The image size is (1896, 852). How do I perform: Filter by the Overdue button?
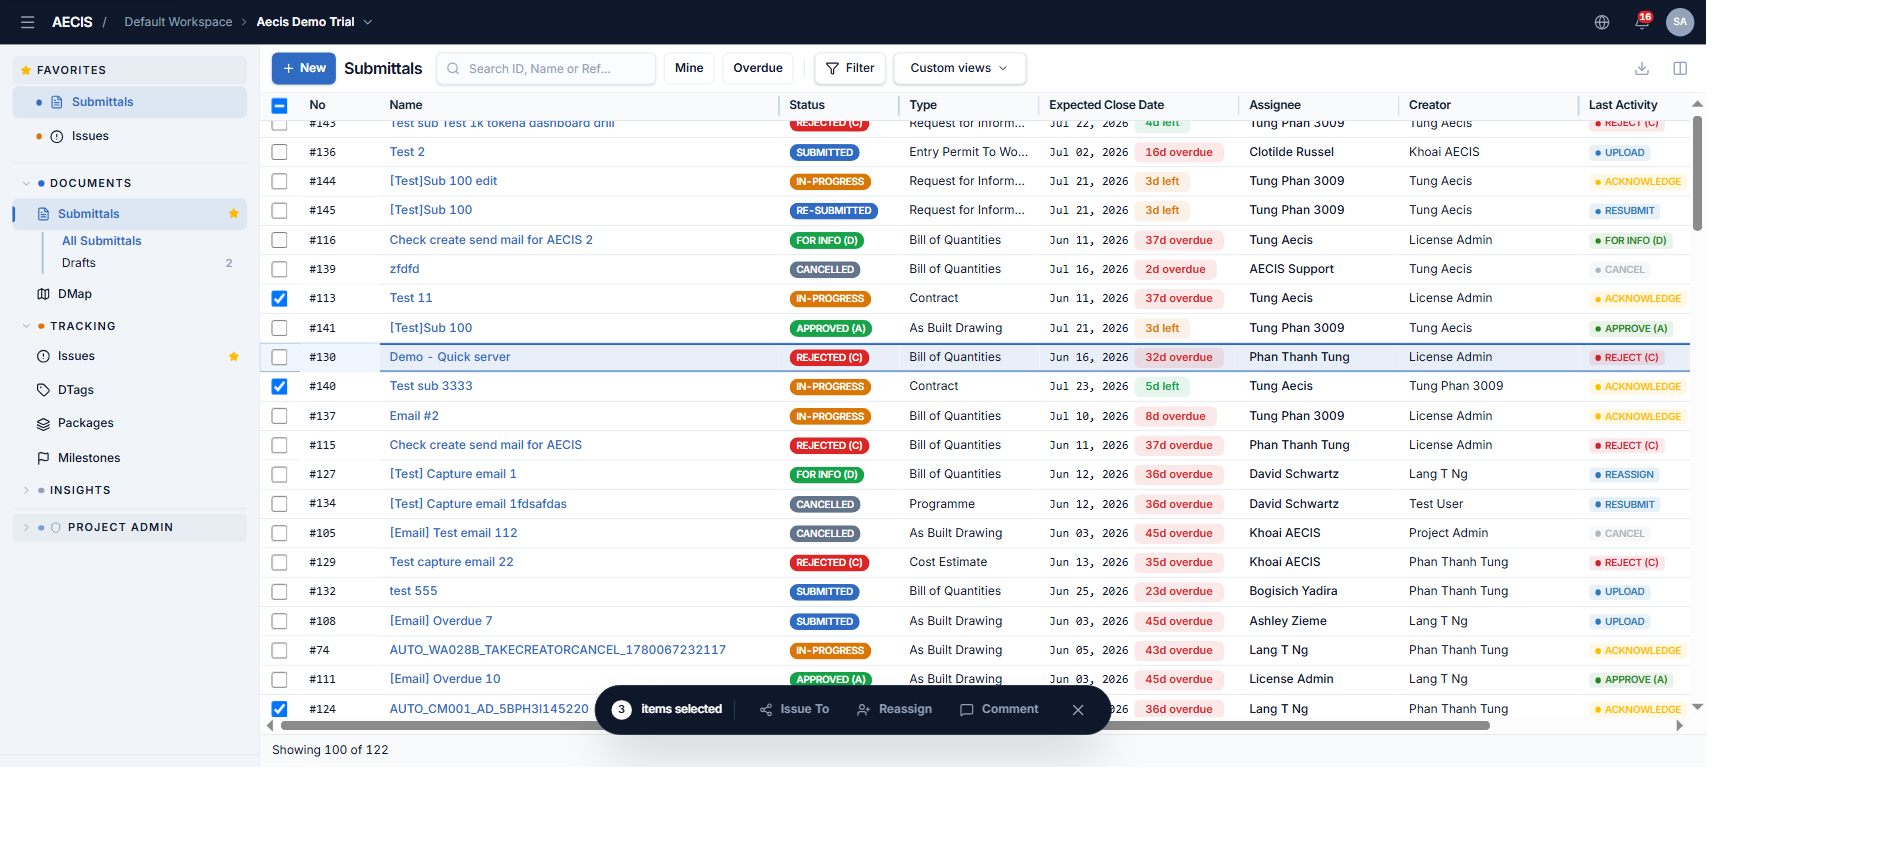758,68
